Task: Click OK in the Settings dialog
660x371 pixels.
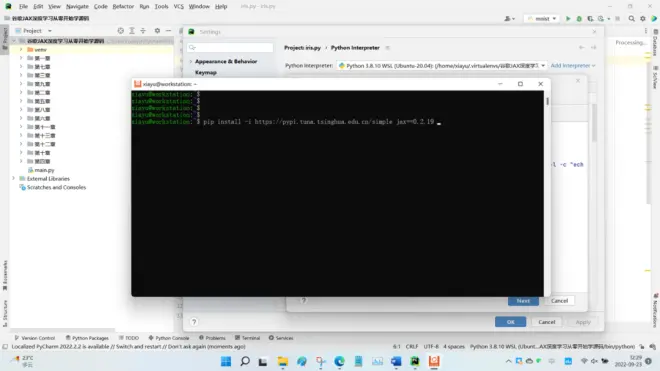Action: point(511,322)
